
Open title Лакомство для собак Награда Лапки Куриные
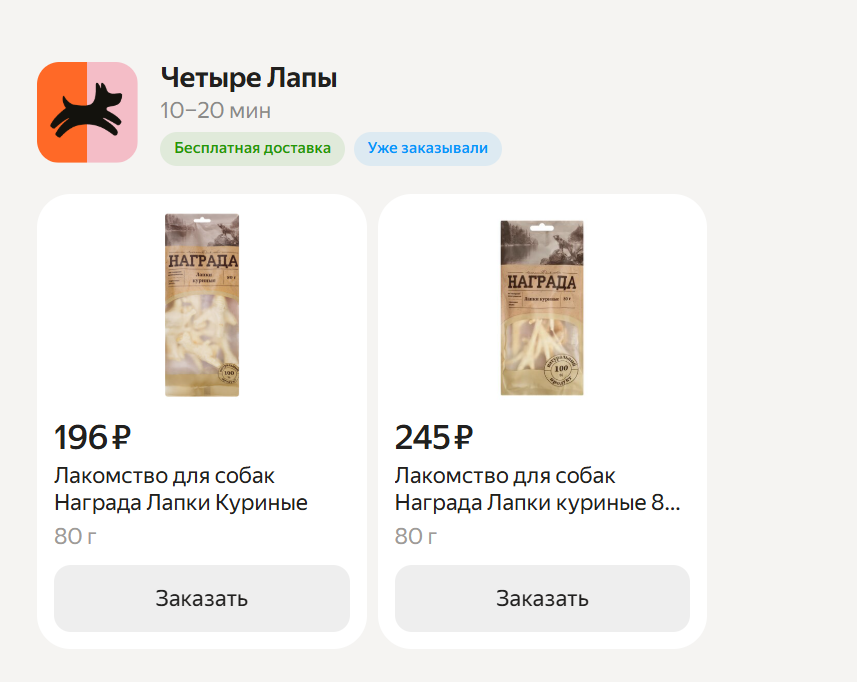point(181,489)
